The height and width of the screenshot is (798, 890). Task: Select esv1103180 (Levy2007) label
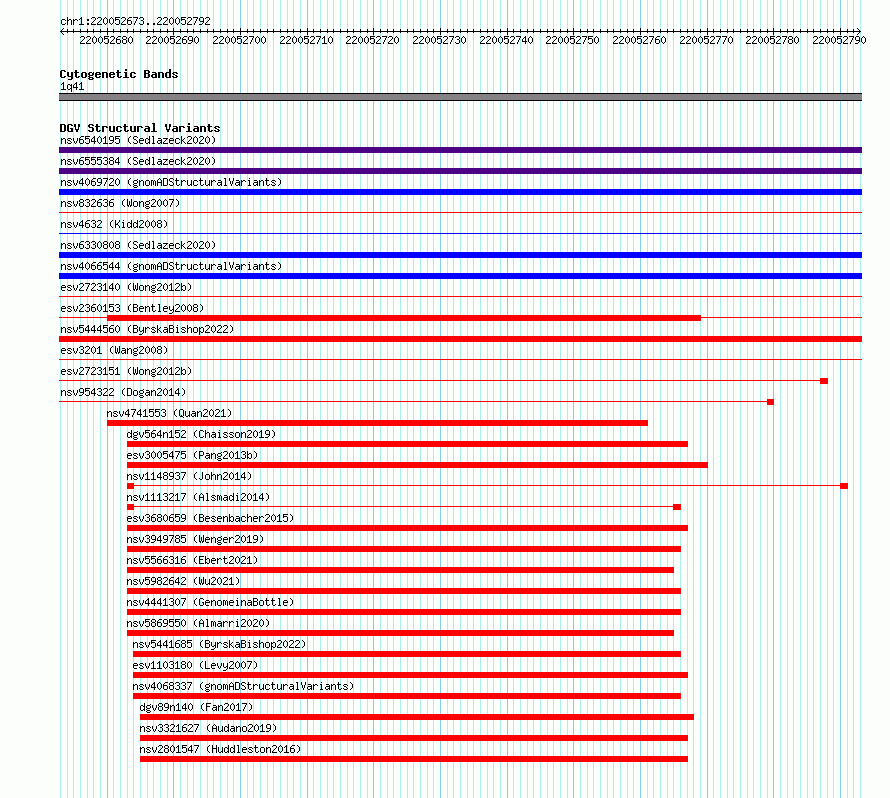(195, 665)
